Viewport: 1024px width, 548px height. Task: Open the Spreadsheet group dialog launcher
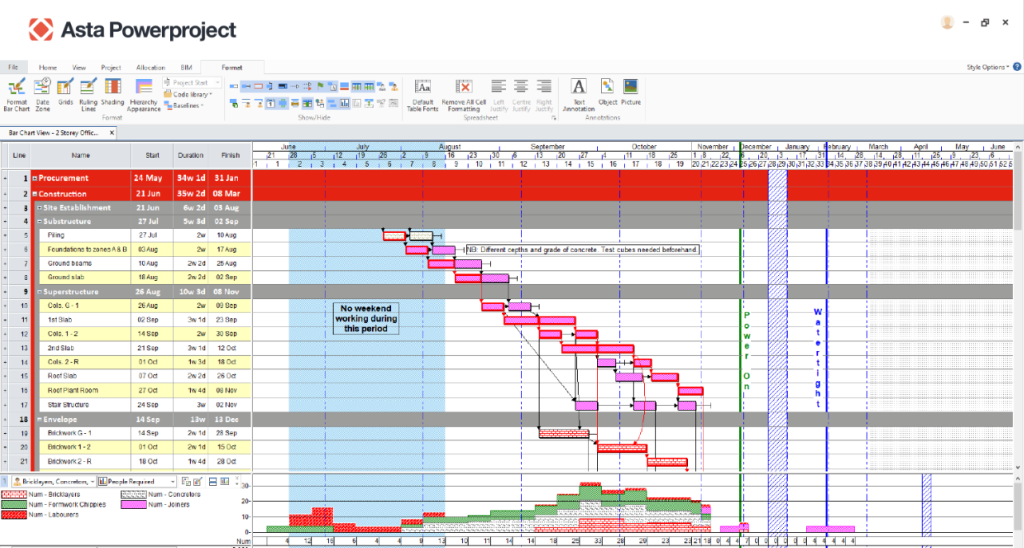point(553,118)
